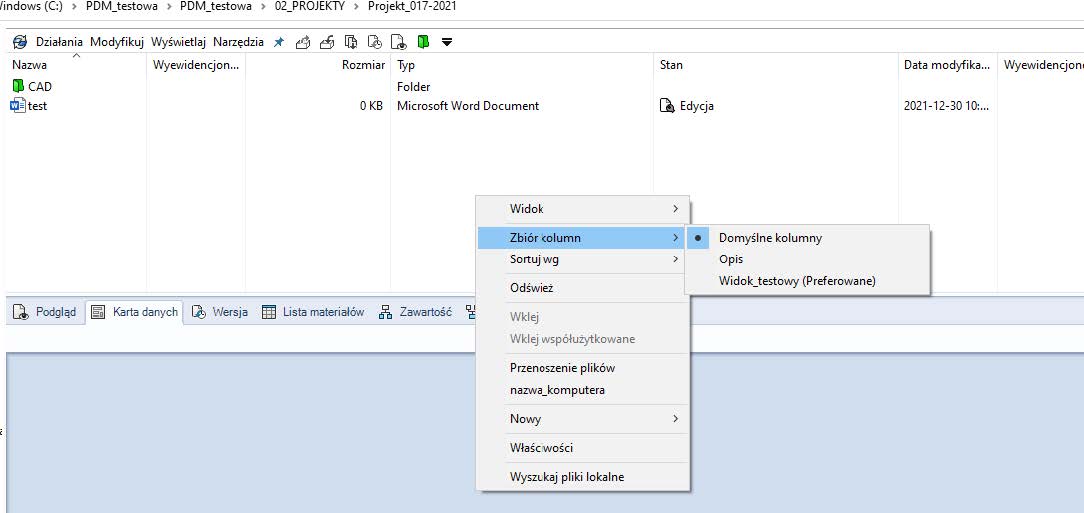This screenshot has height=513, width=1084.
Task: Click the greyed Wklej entry
Action: [583, 317]
